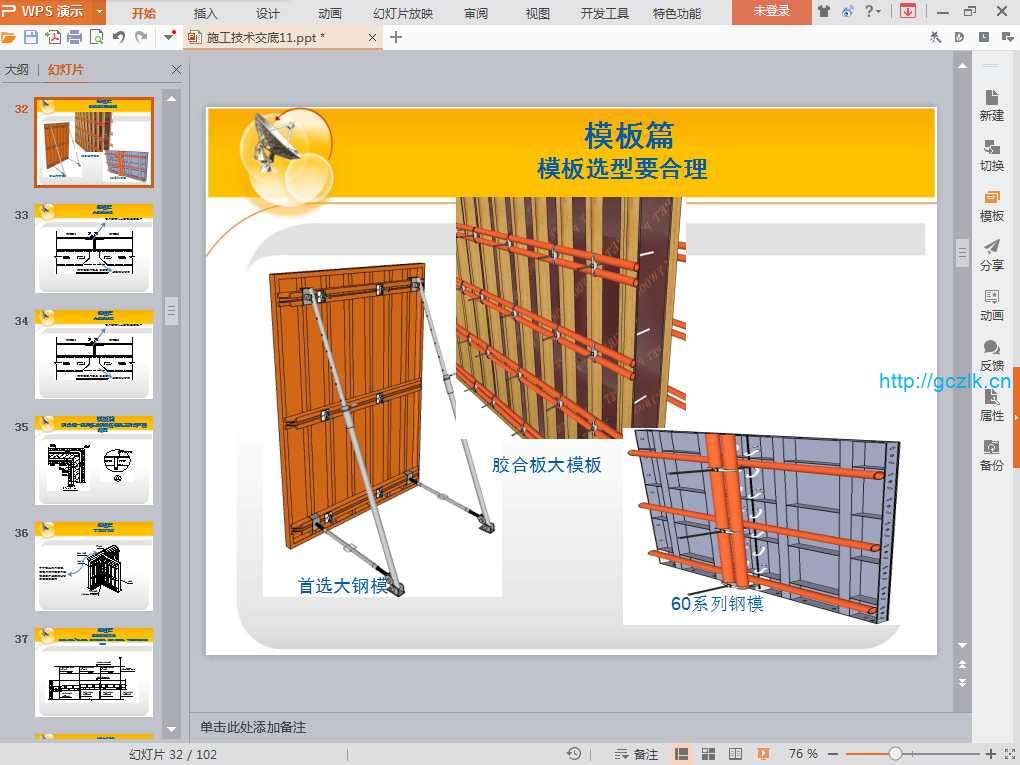The width and height of the screenshot is (1020, 765).
Task: Select slide 35 thumbnail
Action: pos(94,460)
